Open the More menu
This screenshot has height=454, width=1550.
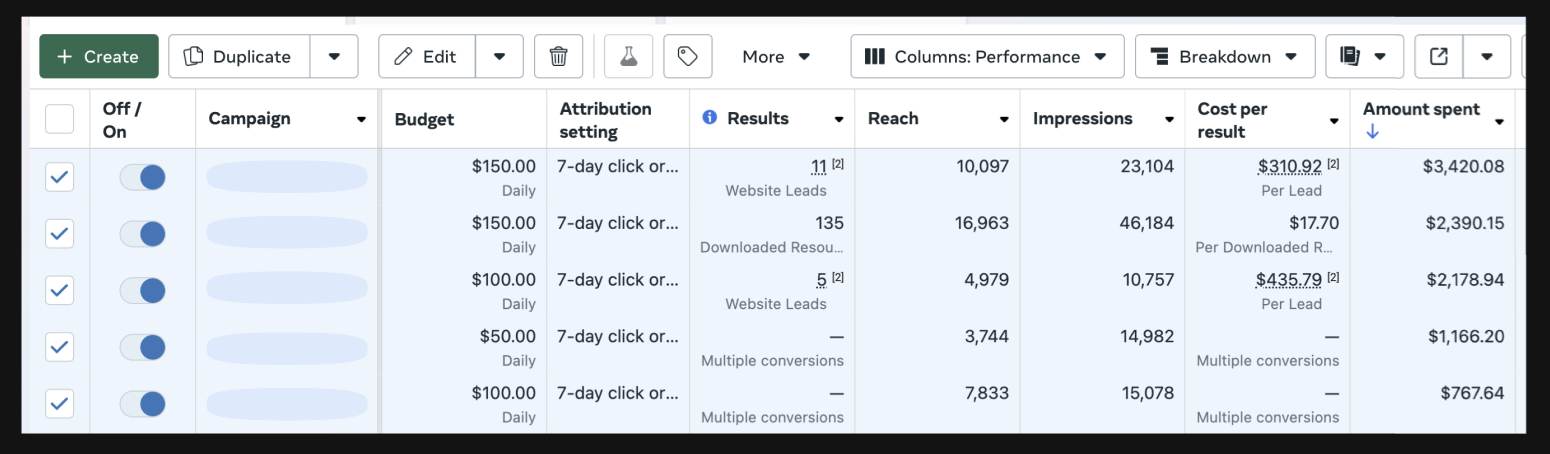tap(776, 57)
